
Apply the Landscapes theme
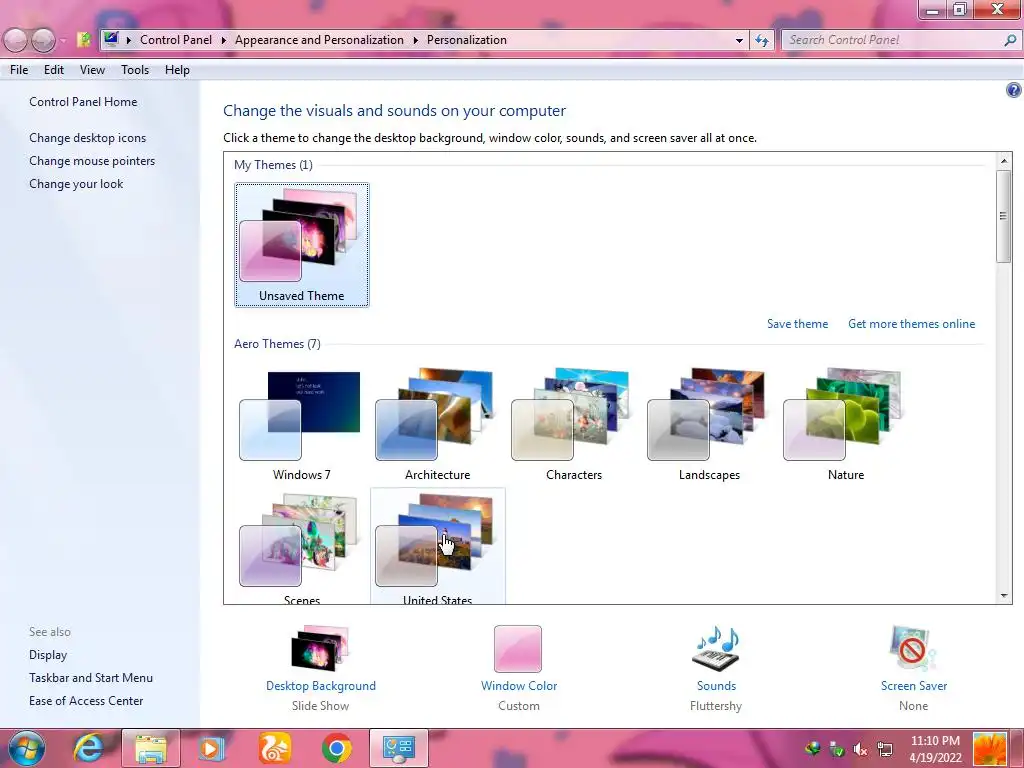coord(709,424)
